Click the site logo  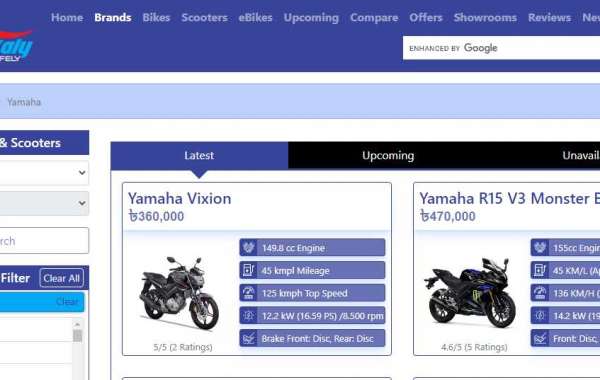pyautogui.click(x=16, y=46)
